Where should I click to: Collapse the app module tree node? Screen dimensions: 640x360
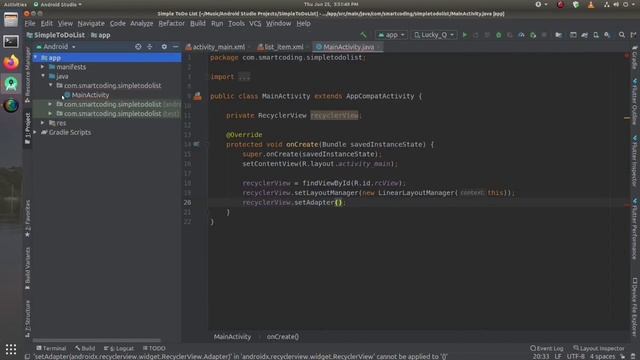36,58
